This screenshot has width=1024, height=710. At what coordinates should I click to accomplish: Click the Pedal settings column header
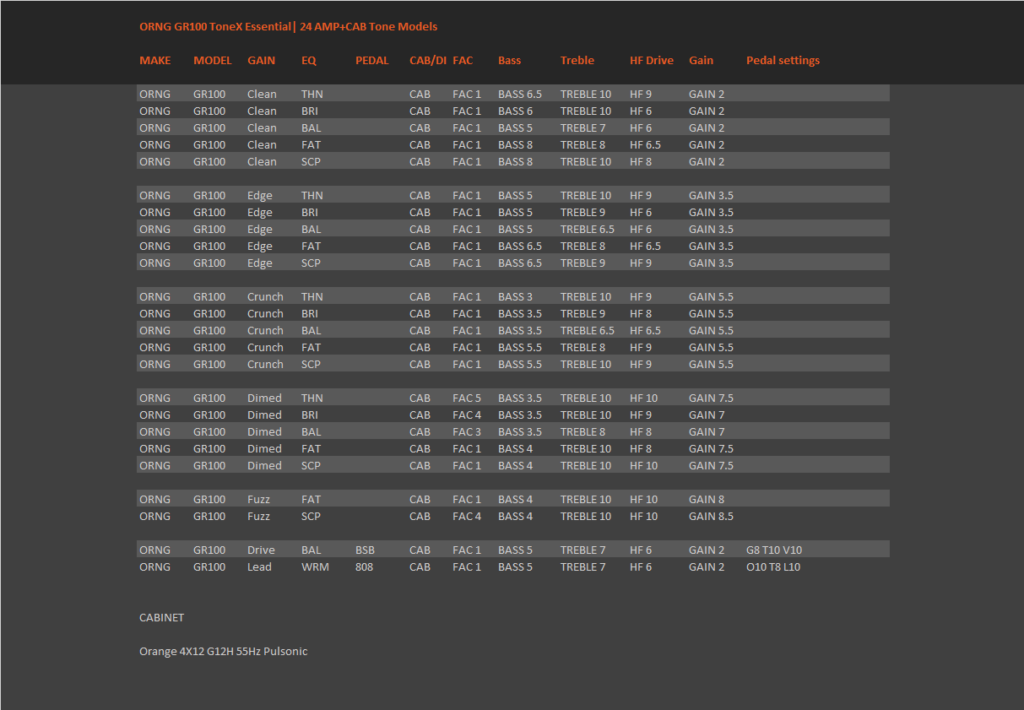tap(782, 60)
